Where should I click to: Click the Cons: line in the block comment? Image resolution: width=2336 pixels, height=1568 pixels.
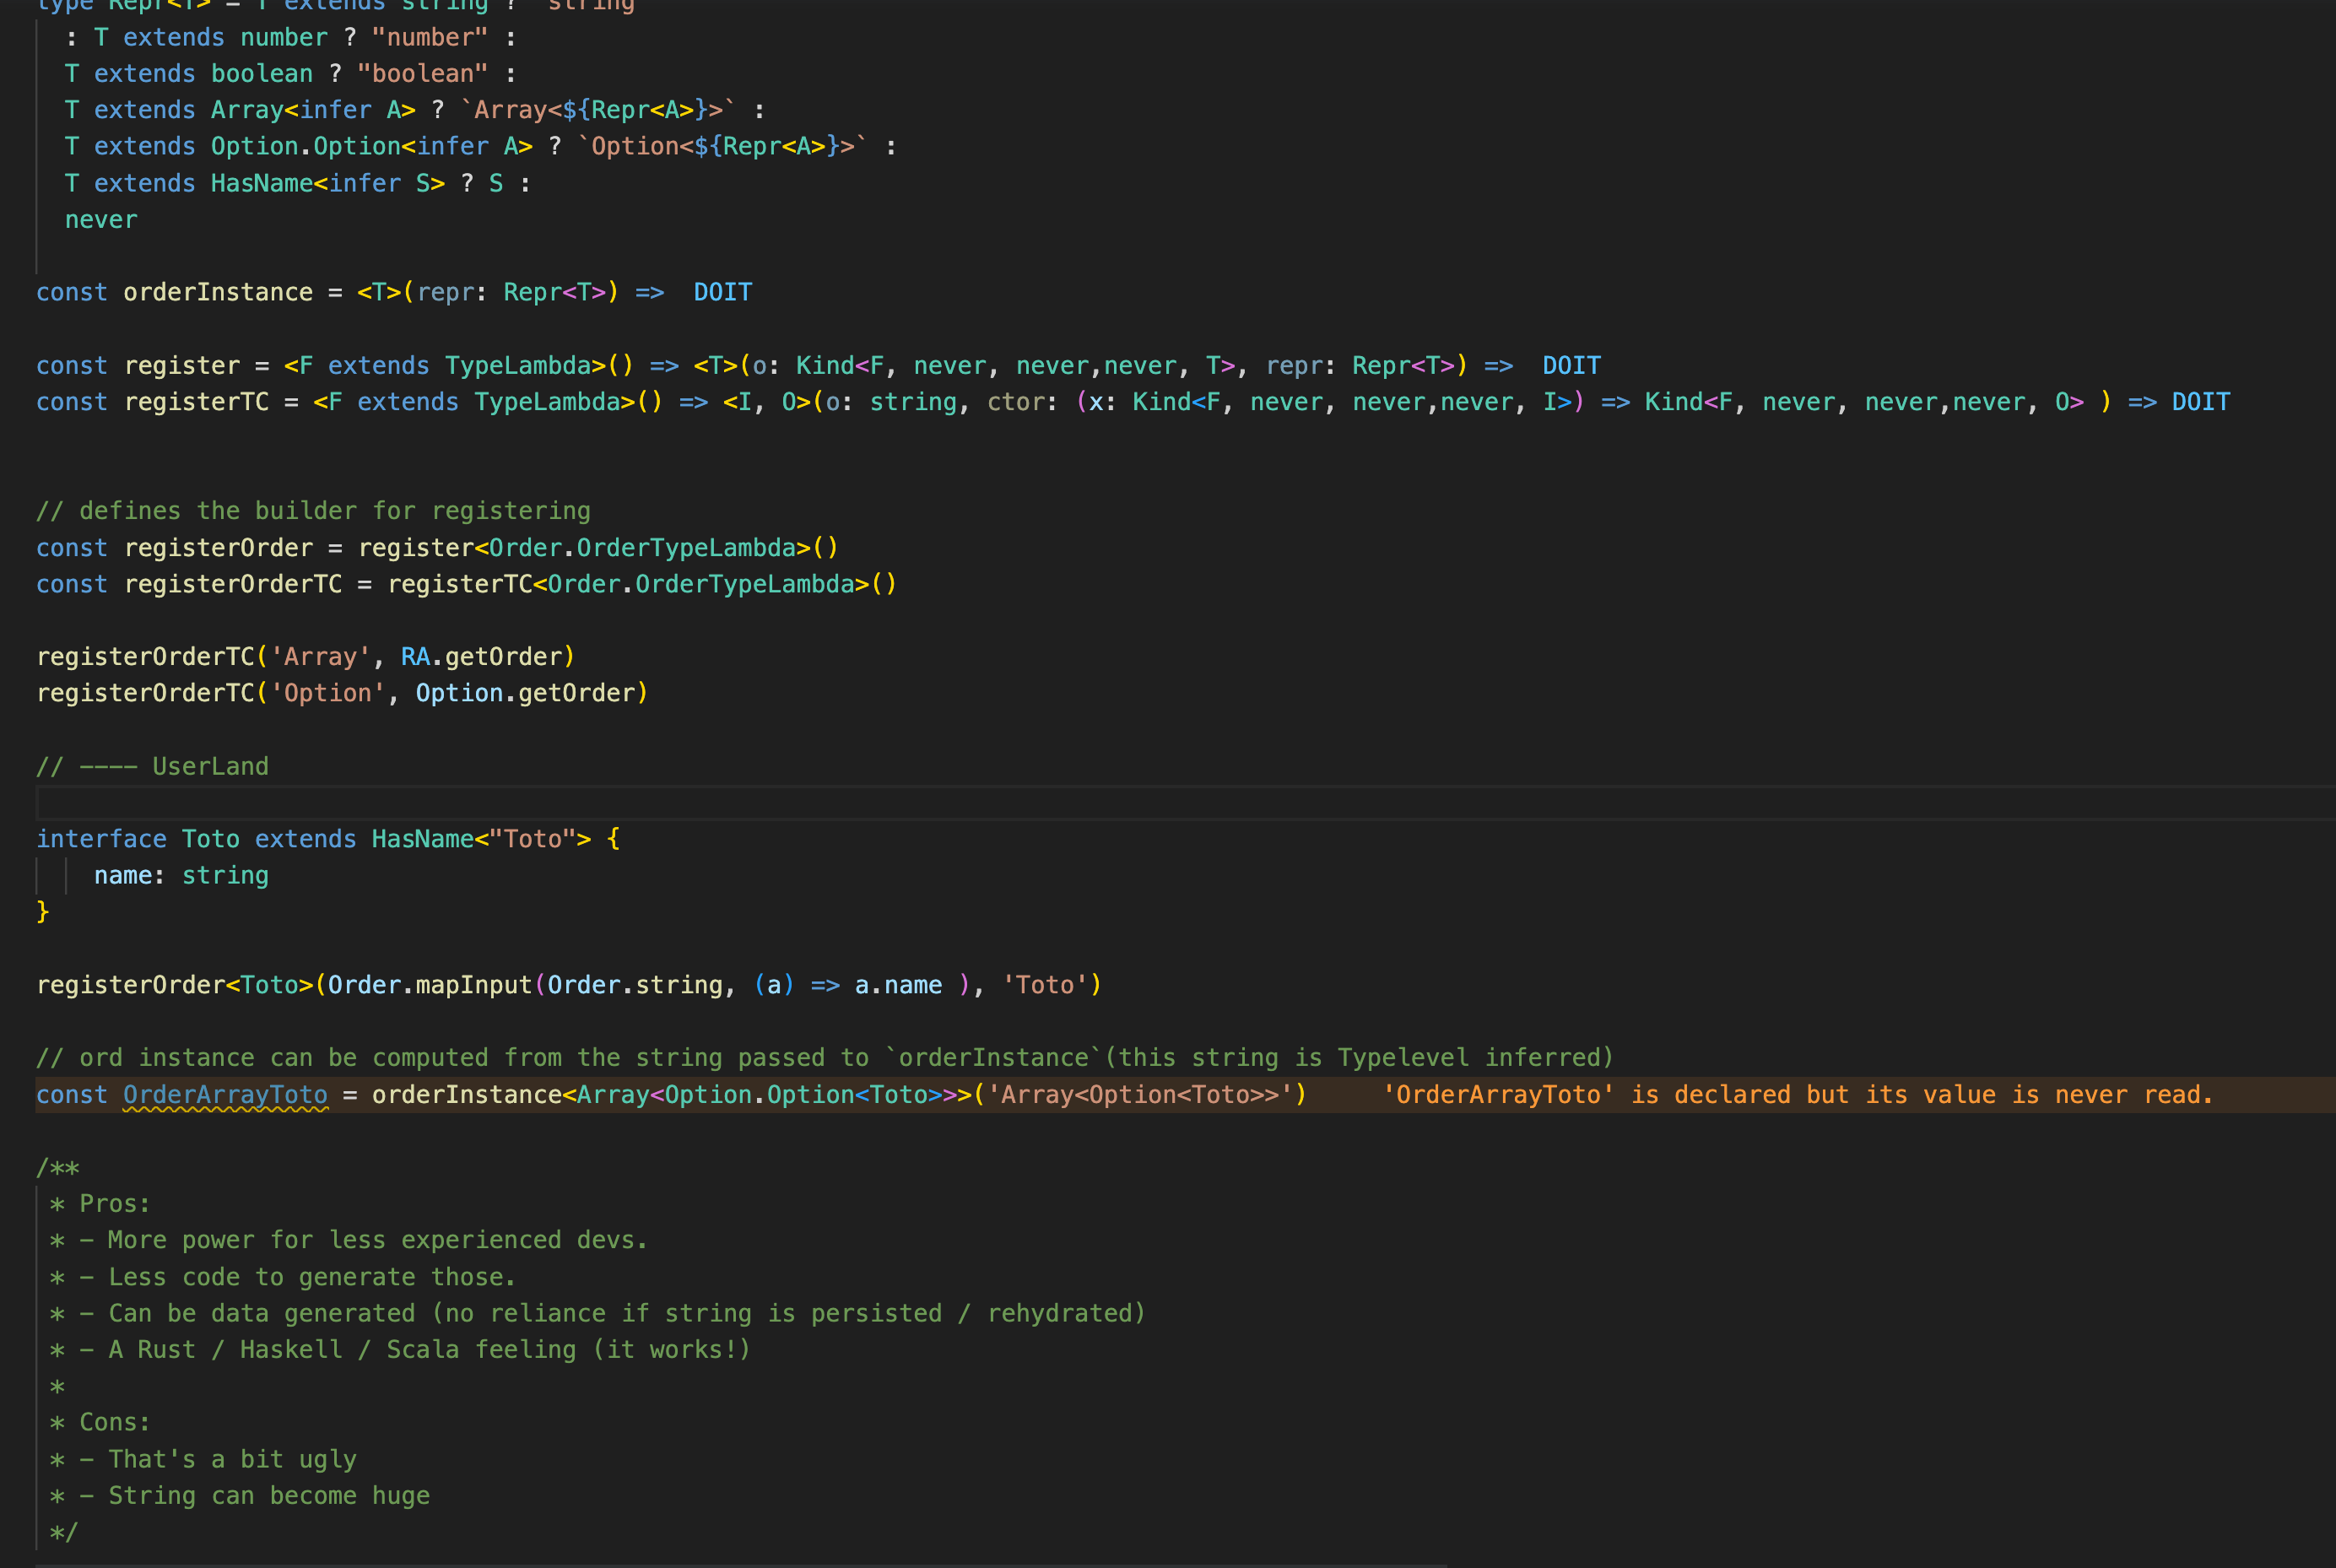point(113,1421)
